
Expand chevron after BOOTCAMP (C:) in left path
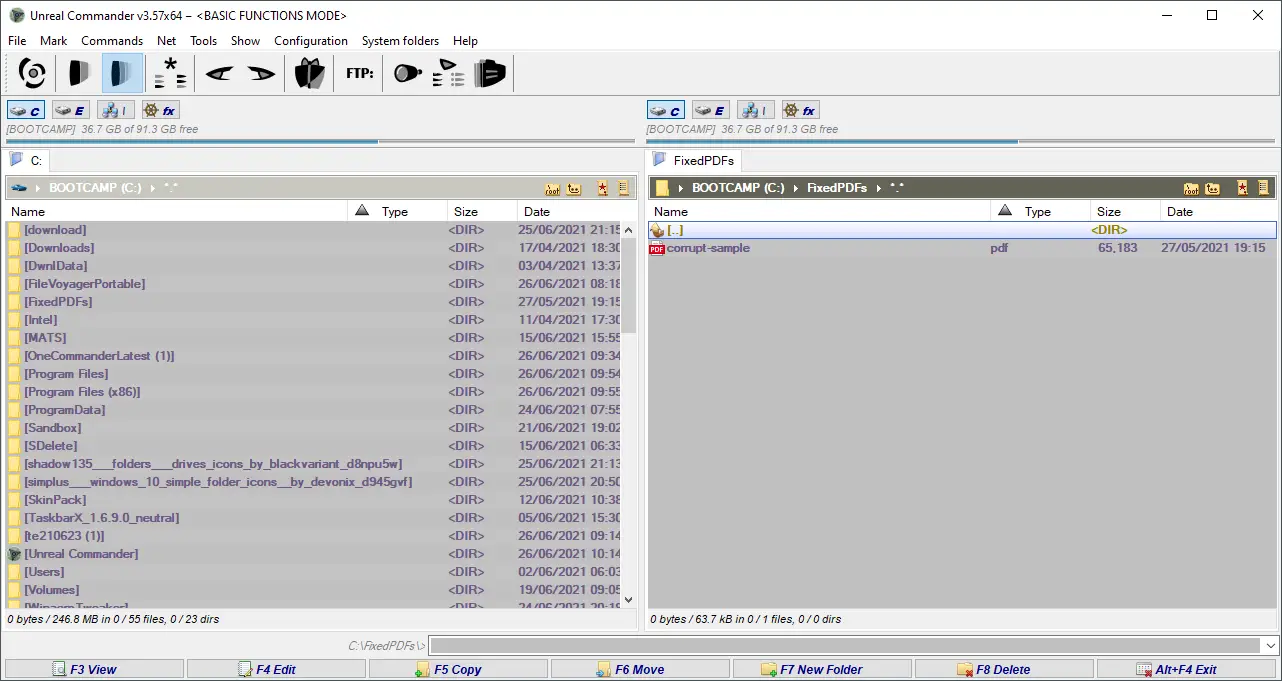[x=153, y=188]
